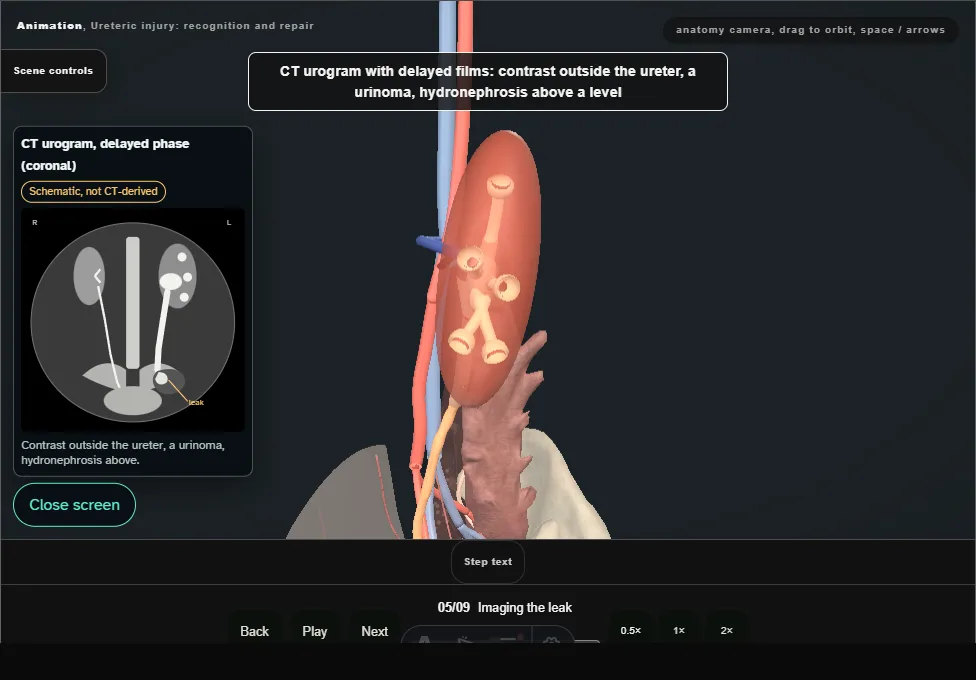Close the CT urogram screen
Image resolution: width=976 pixels, height=680 pixels.
(75, 505)
